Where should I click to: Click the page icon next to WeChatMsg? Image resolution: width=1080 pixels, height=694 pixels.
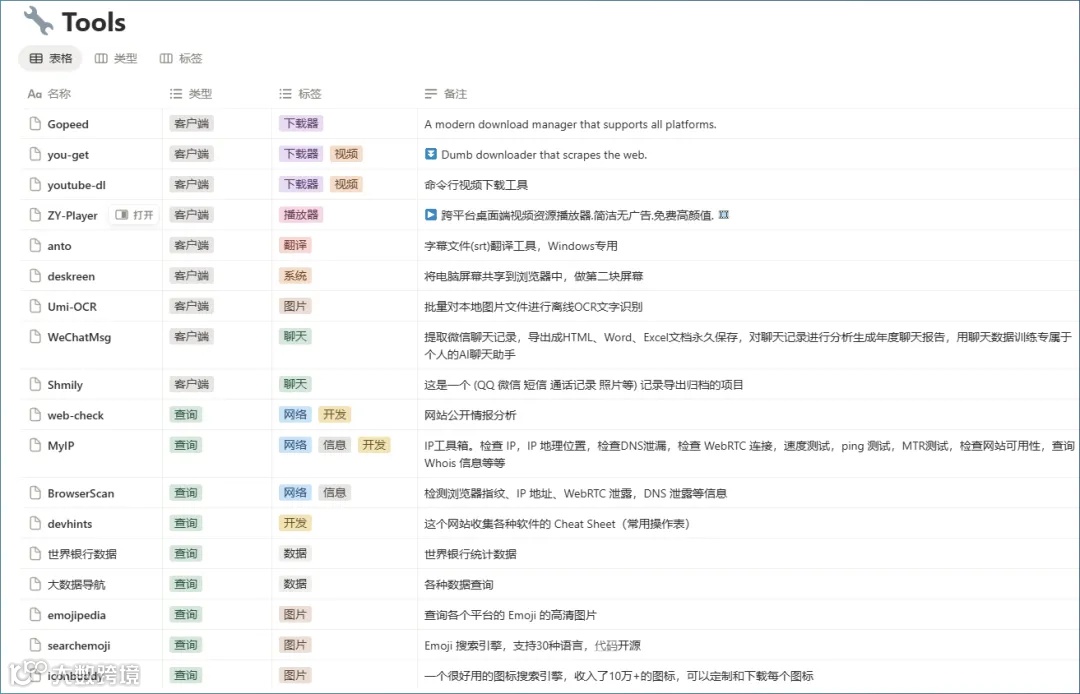click(x=37, y=337)
